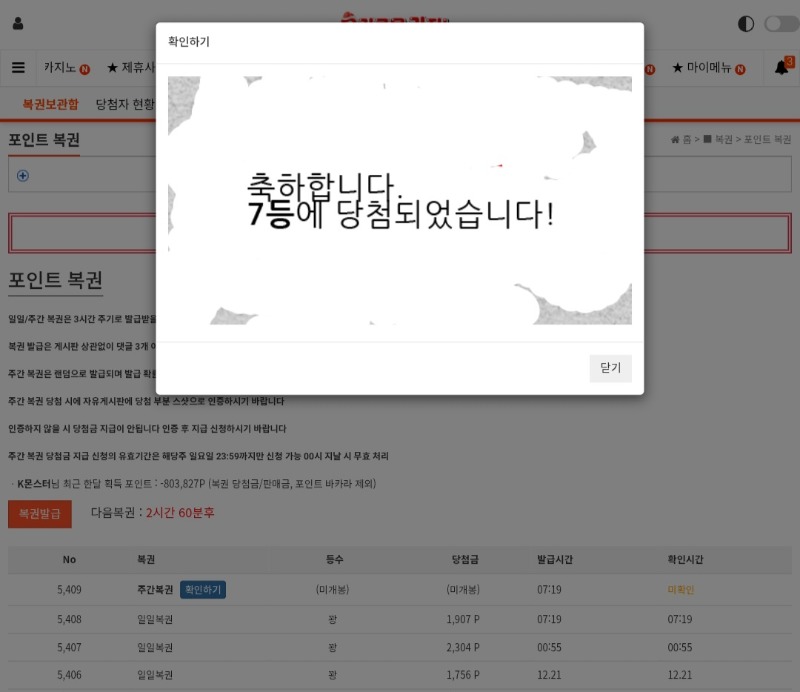800x692 pixels.
Task: Select the row for ticket 5,408
Action: (x=400, y=619)
